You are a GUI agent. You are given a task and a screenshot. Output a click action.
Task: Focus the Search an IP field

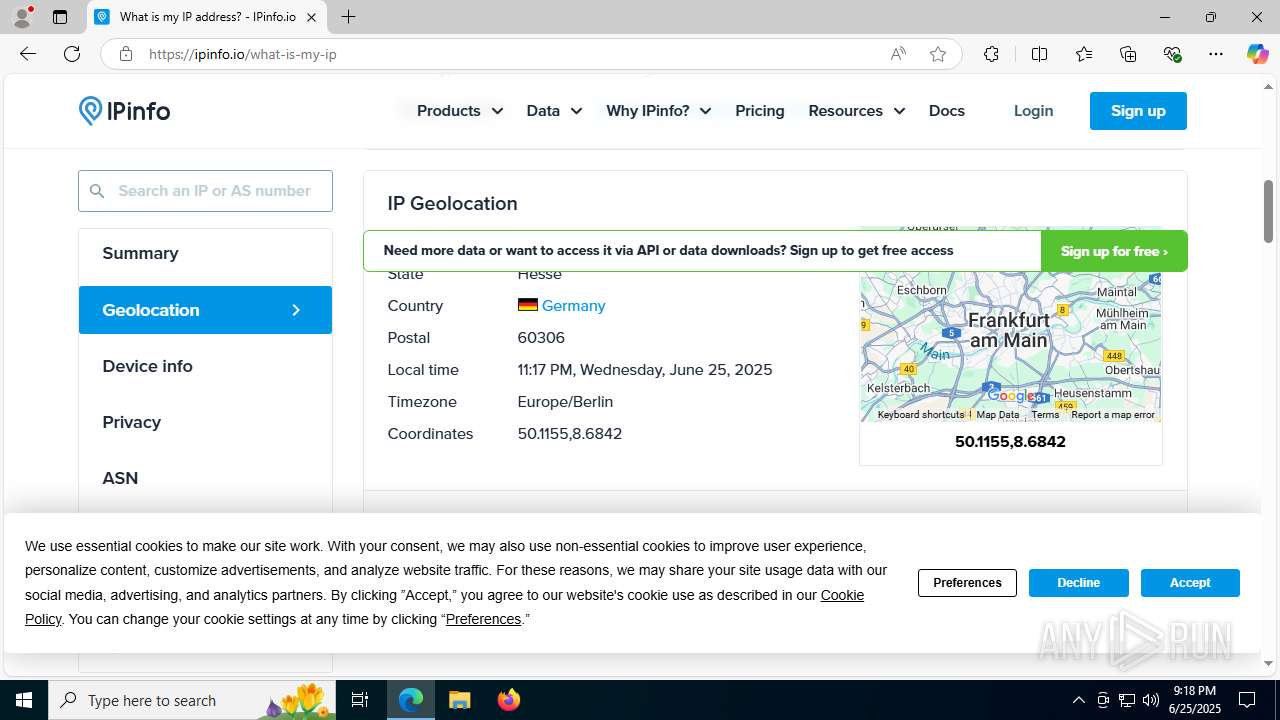click(x=205, y=191)
